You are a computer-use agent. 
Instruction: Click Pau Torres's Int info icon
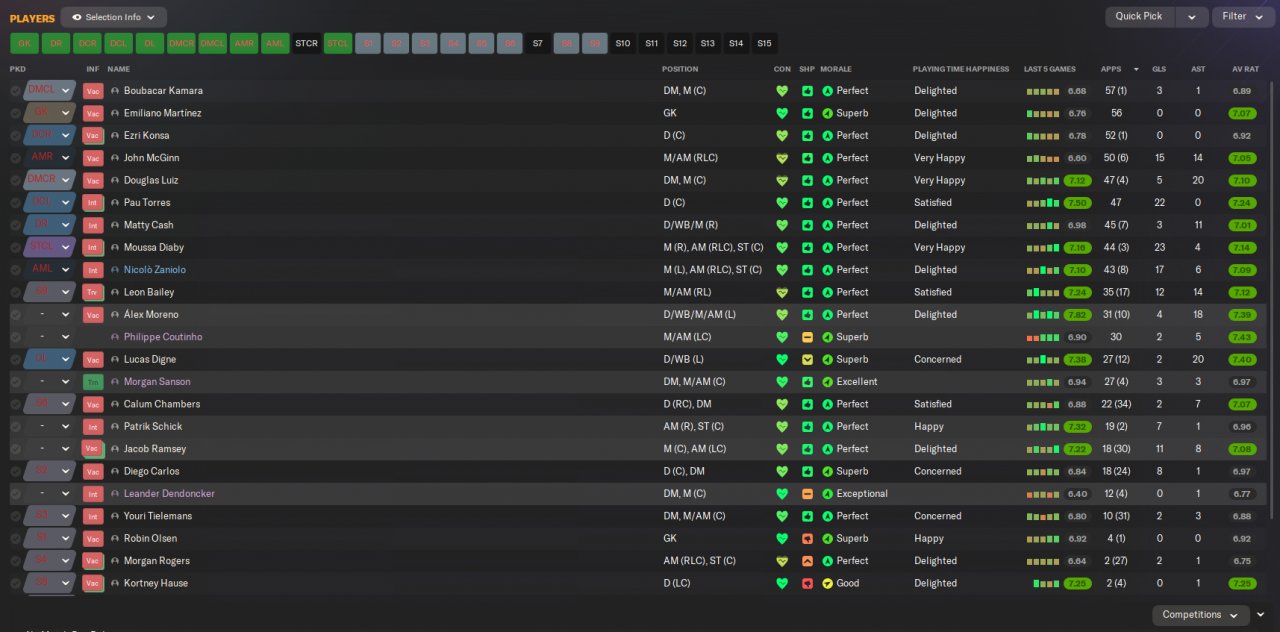pos(93,203)
